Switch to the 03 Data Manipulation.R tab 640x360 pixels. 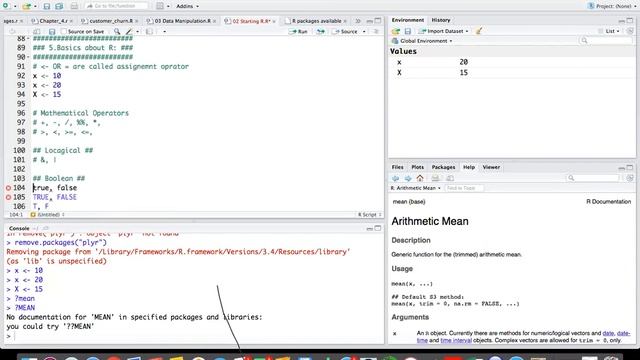tap(182, 21)
